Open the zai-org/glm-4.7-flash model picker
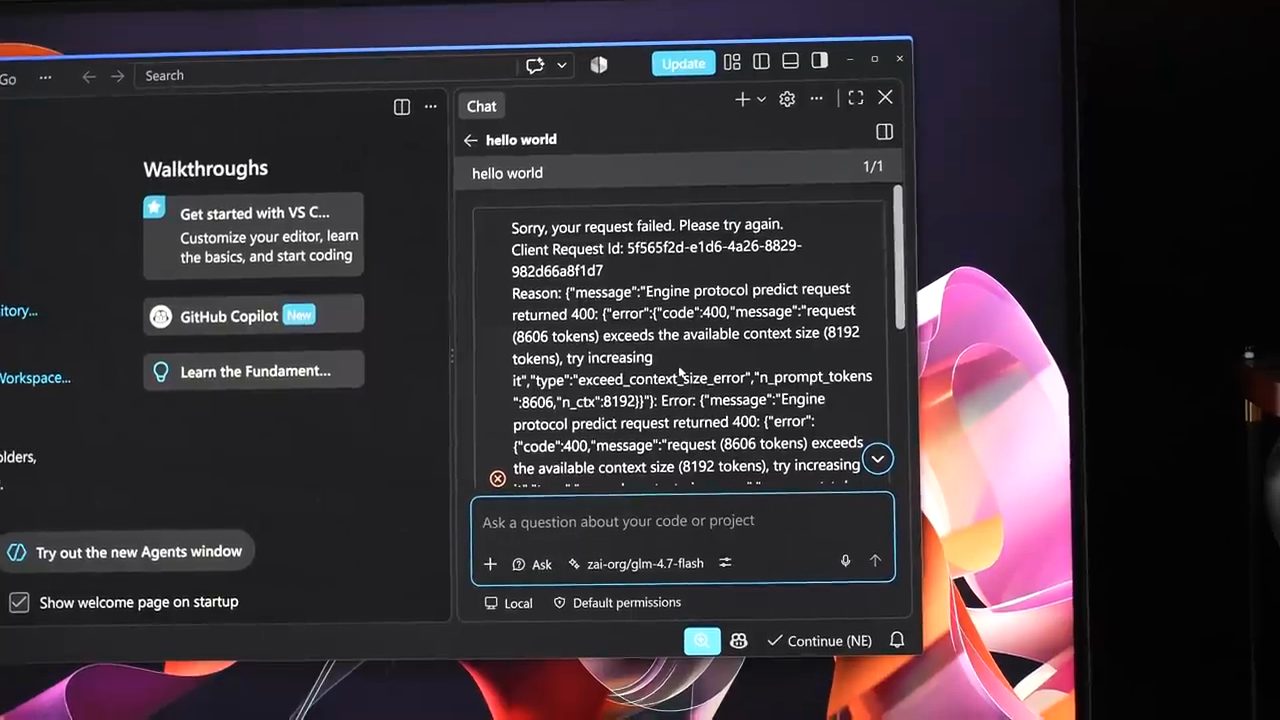 click(x=636, y=563)
